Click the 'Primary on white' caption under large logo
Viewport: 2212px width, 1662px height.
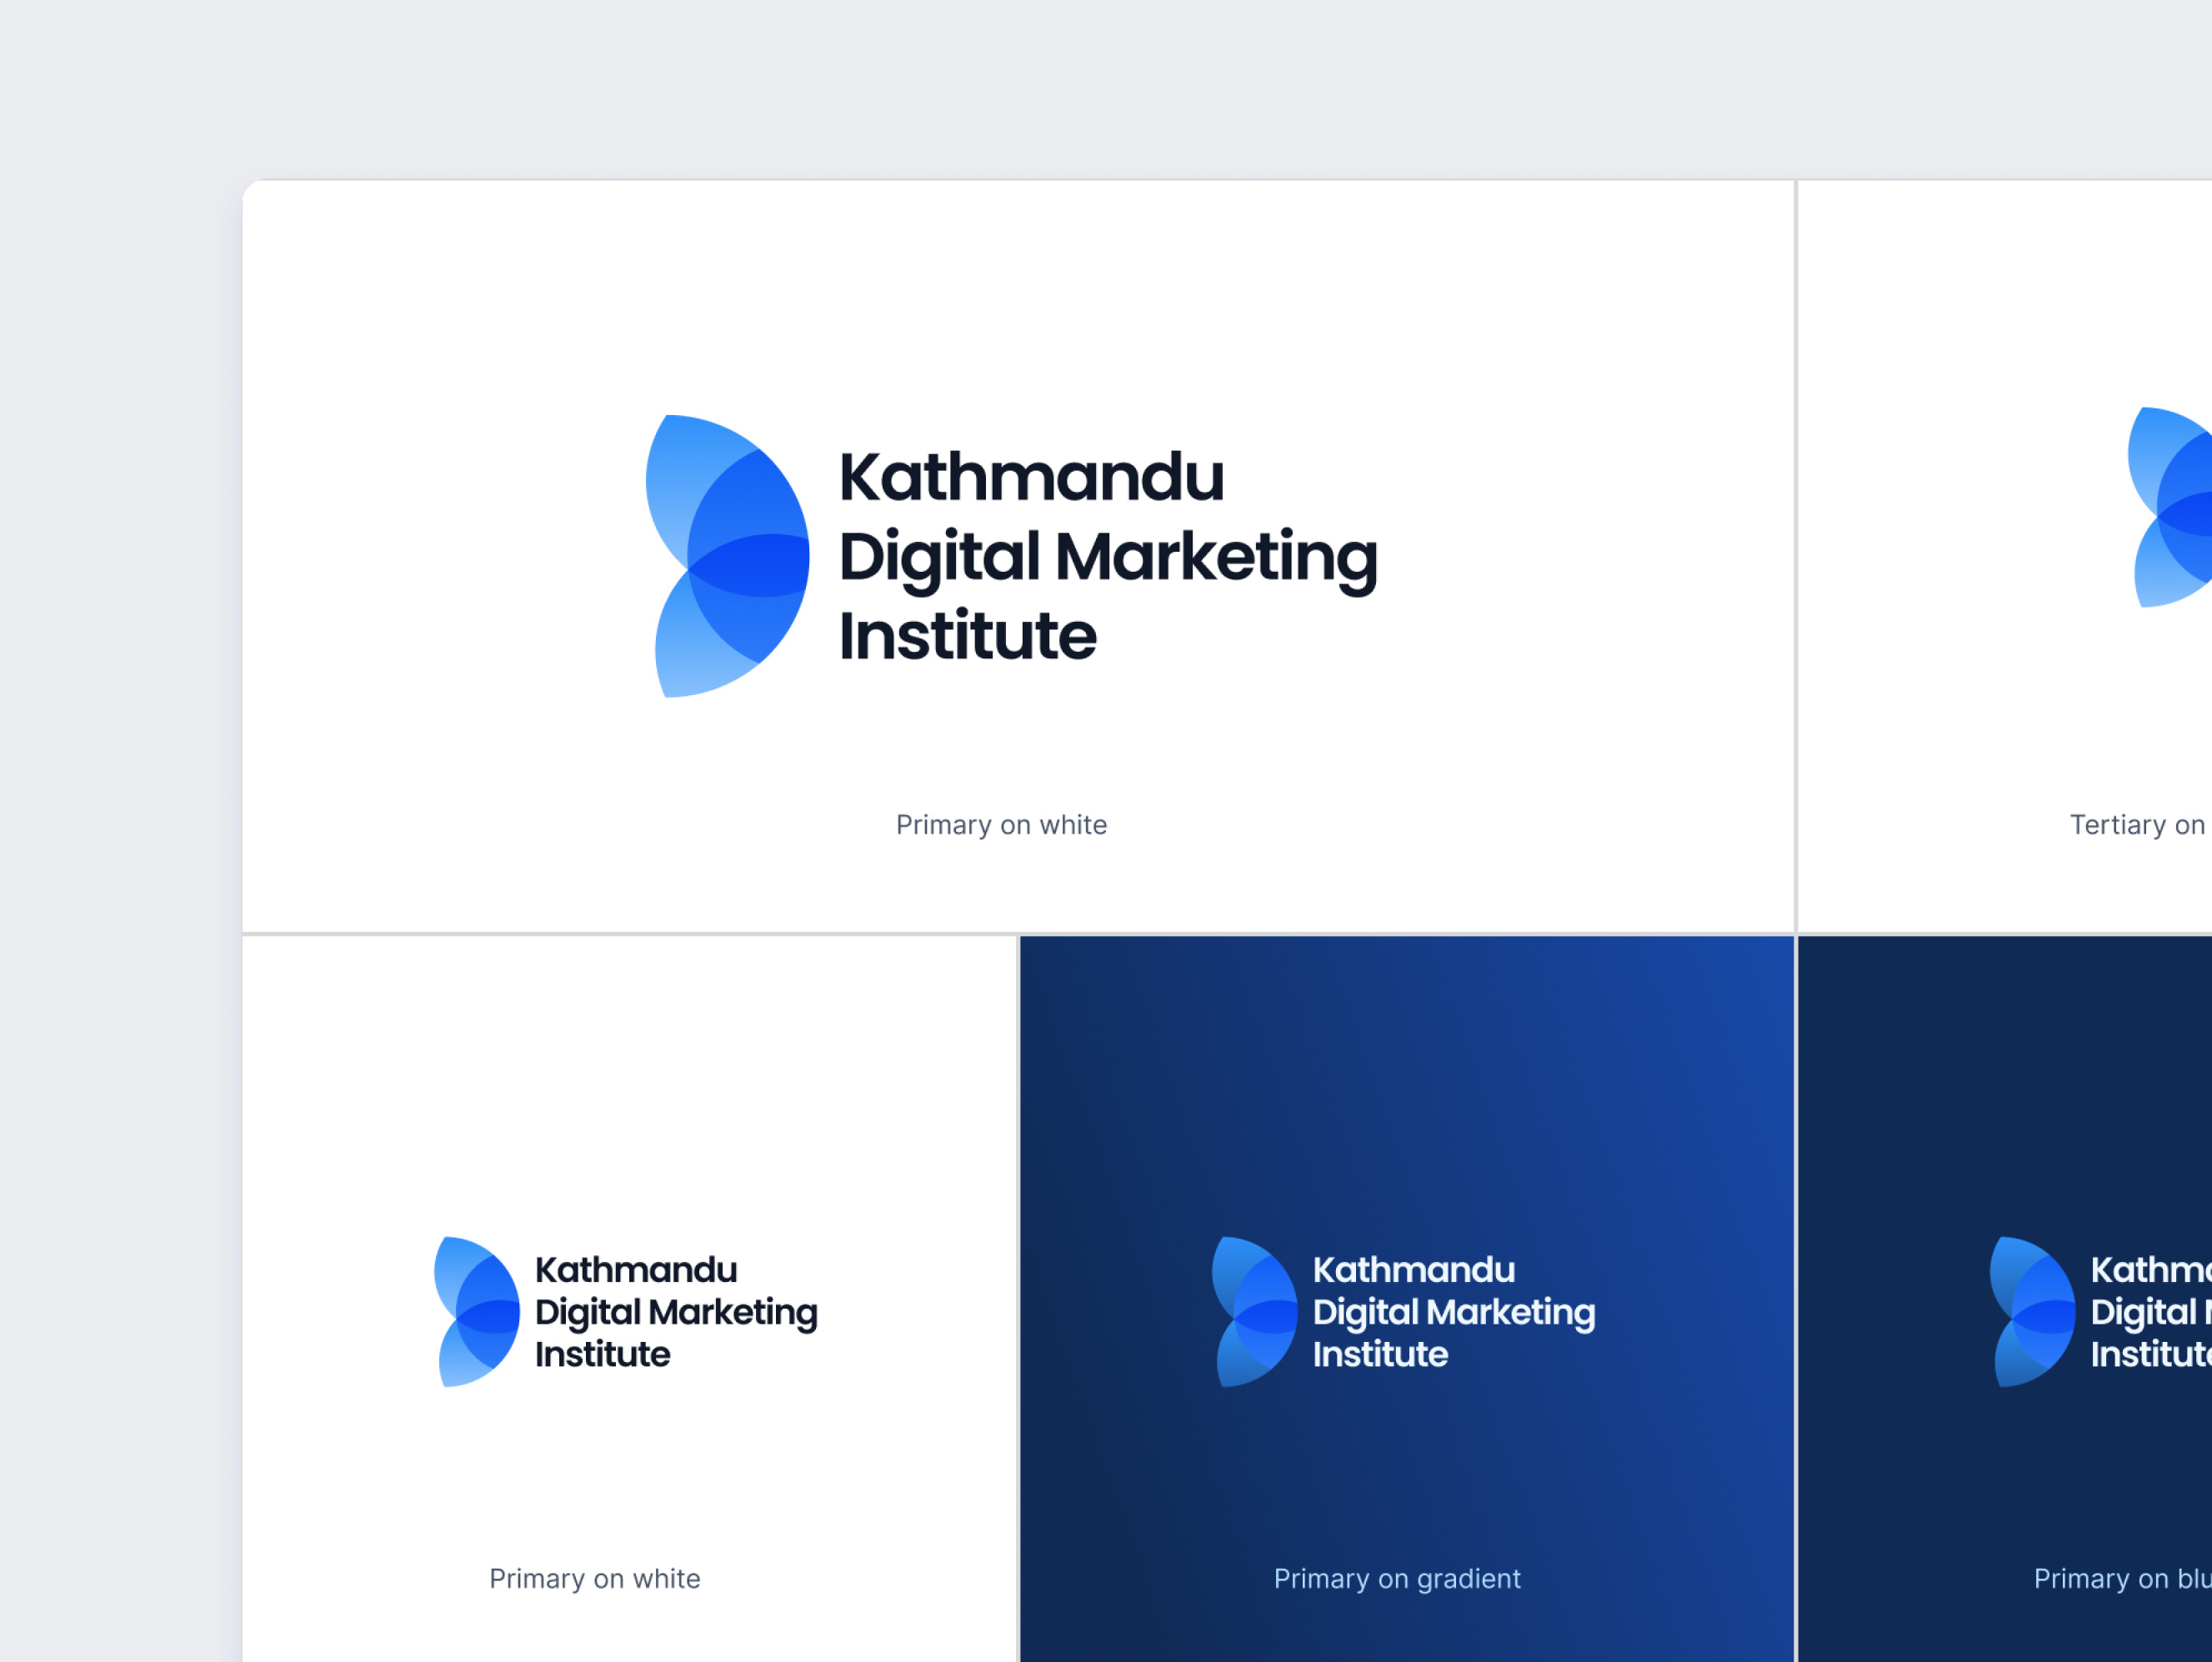click(1001, 825)
